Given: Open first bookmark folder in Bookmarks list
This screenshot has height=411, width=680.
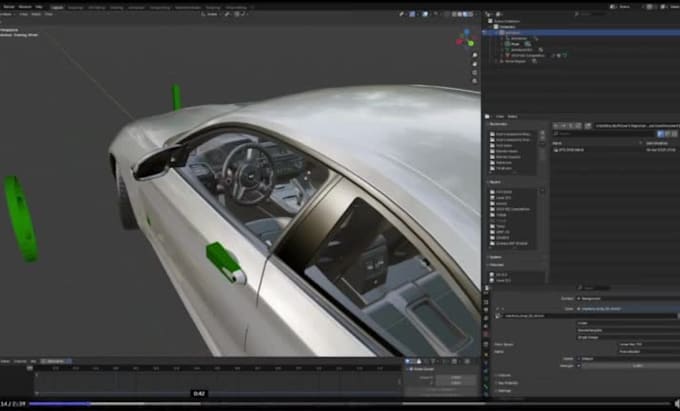Looking at the screenshot, I should click(512, 134).
